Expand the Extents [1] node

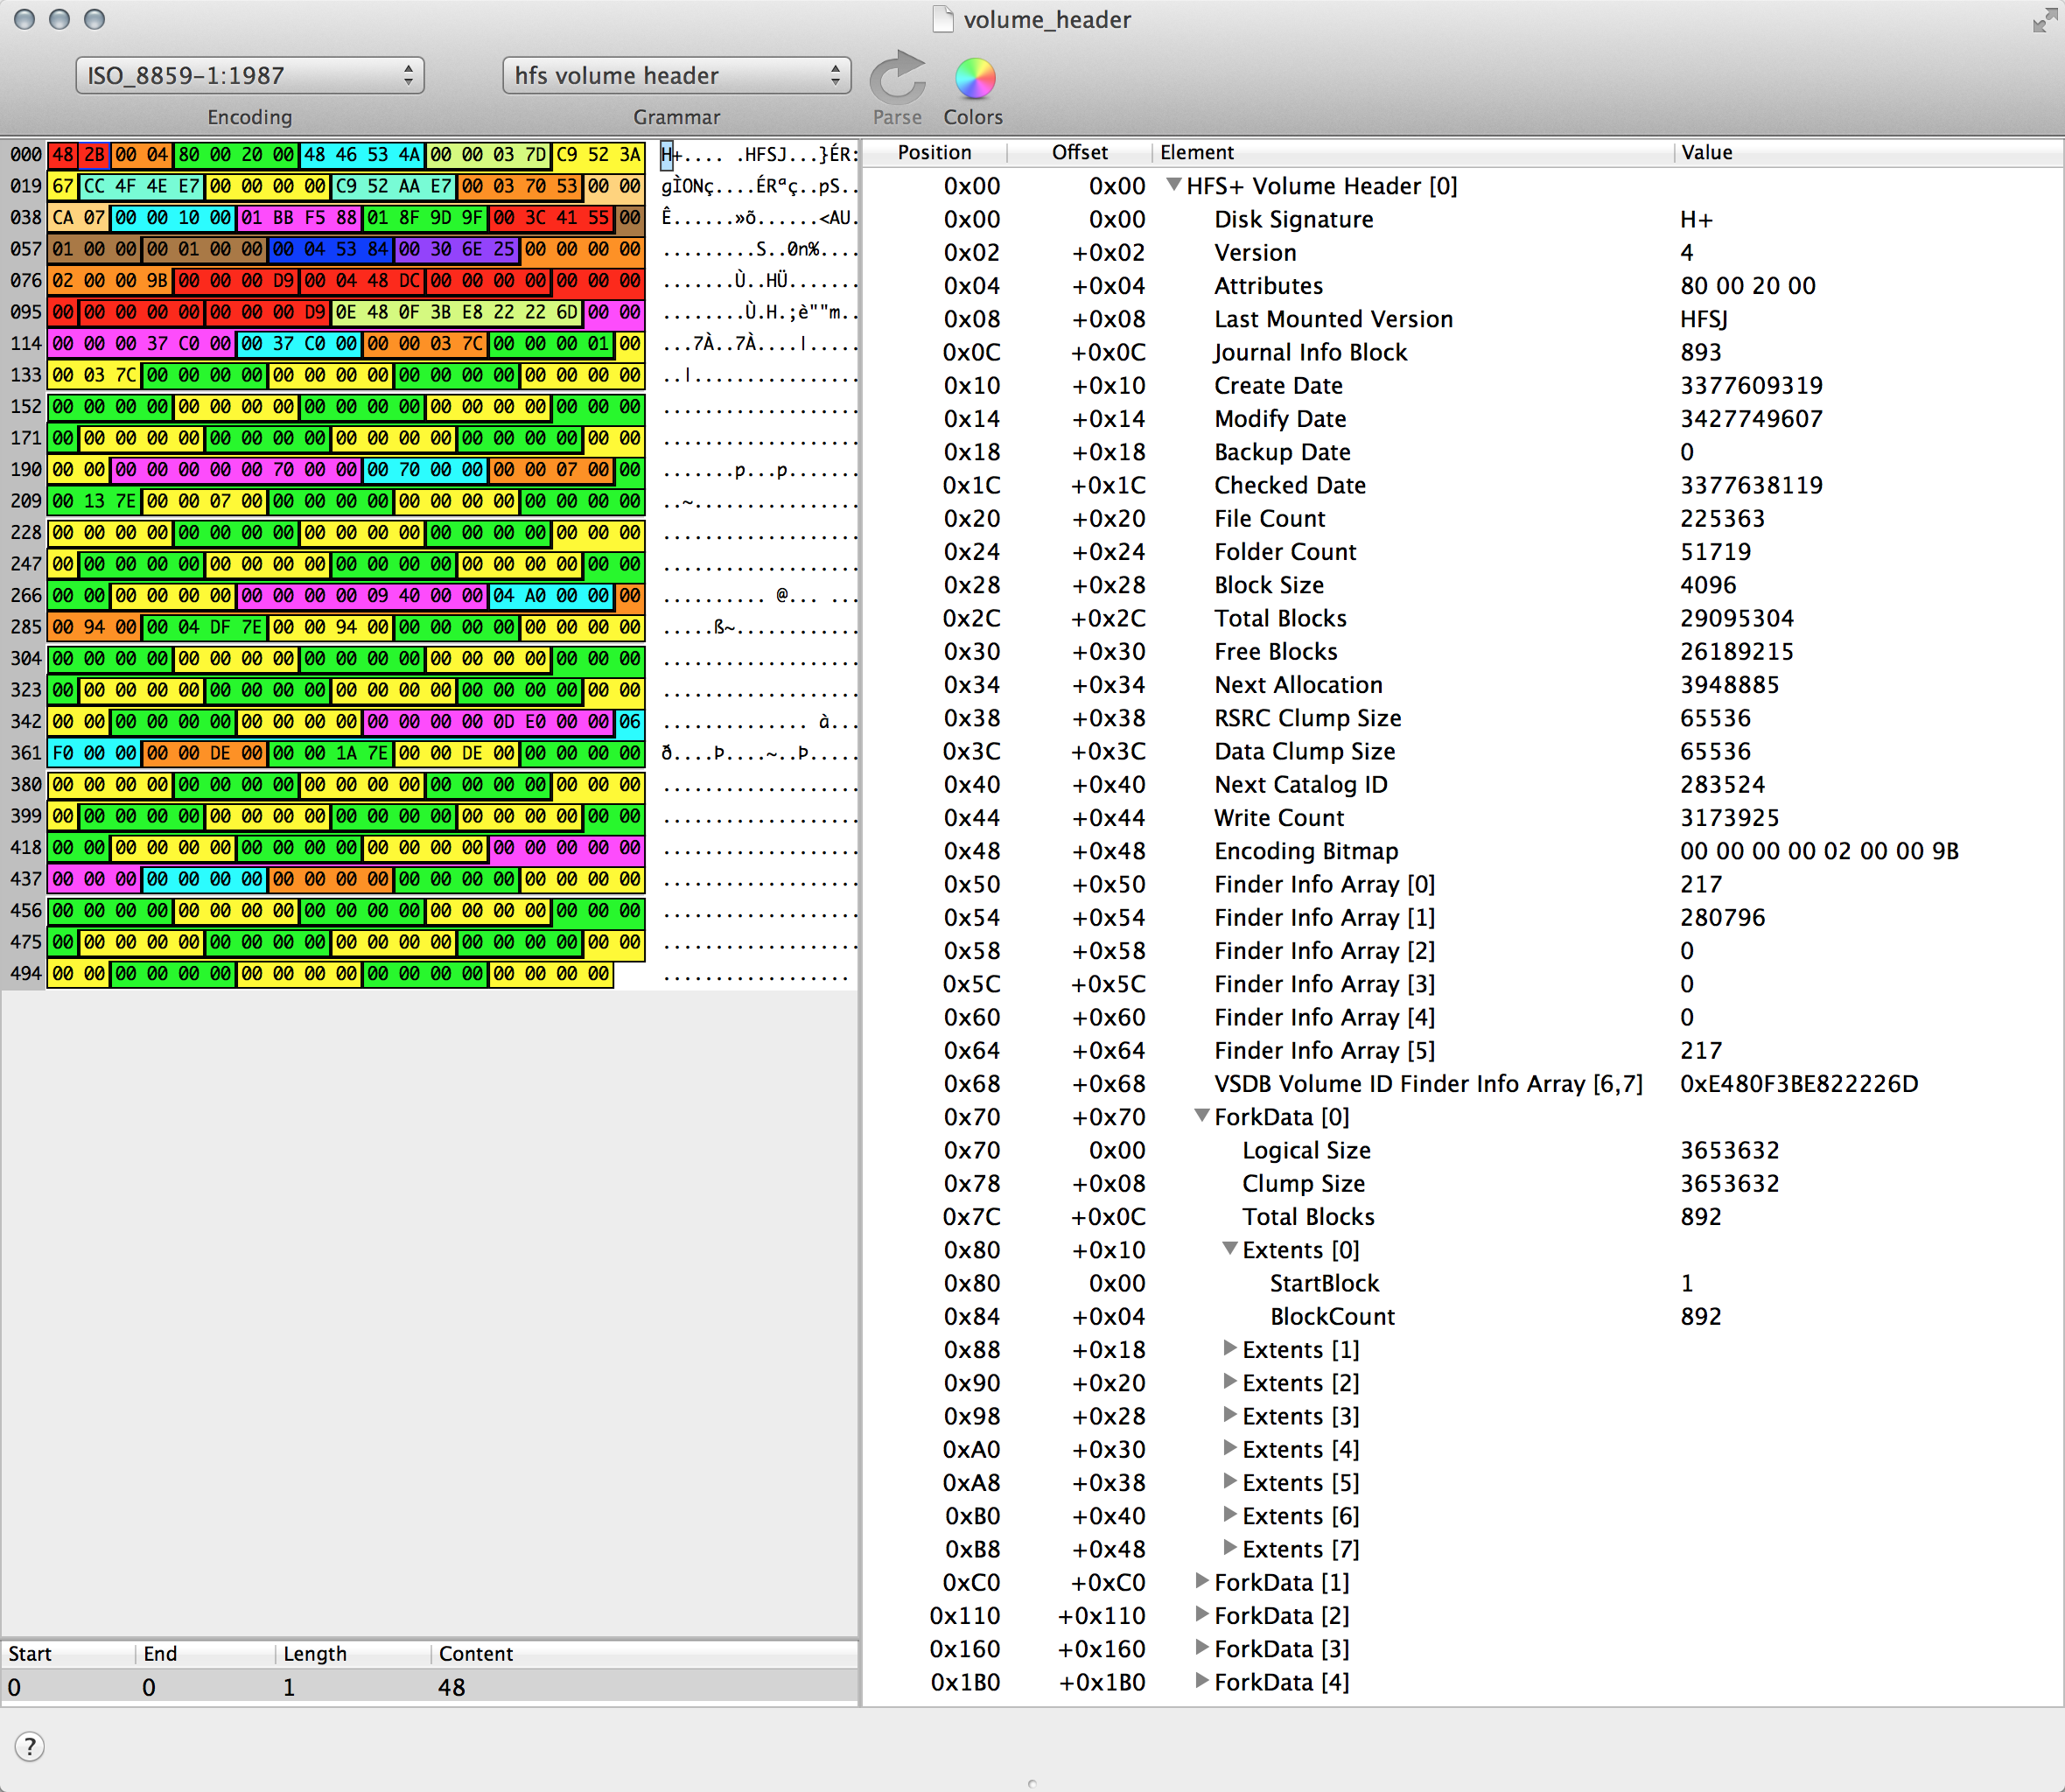click(1230, 1349)
